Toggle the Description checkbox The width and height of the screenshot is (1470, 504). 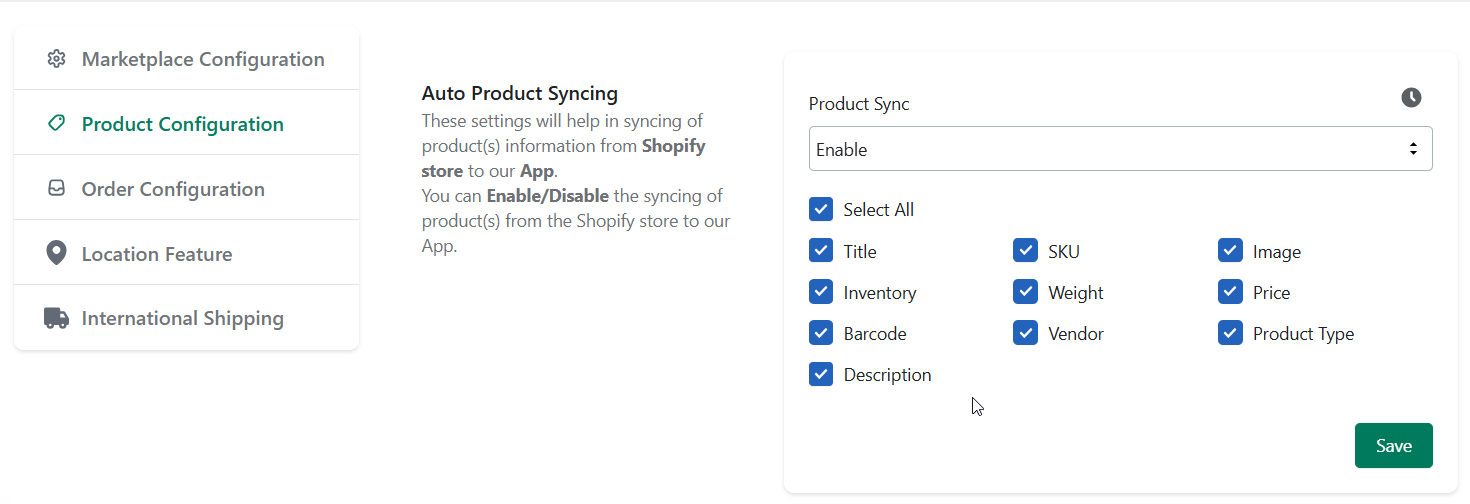click(821, 374)
